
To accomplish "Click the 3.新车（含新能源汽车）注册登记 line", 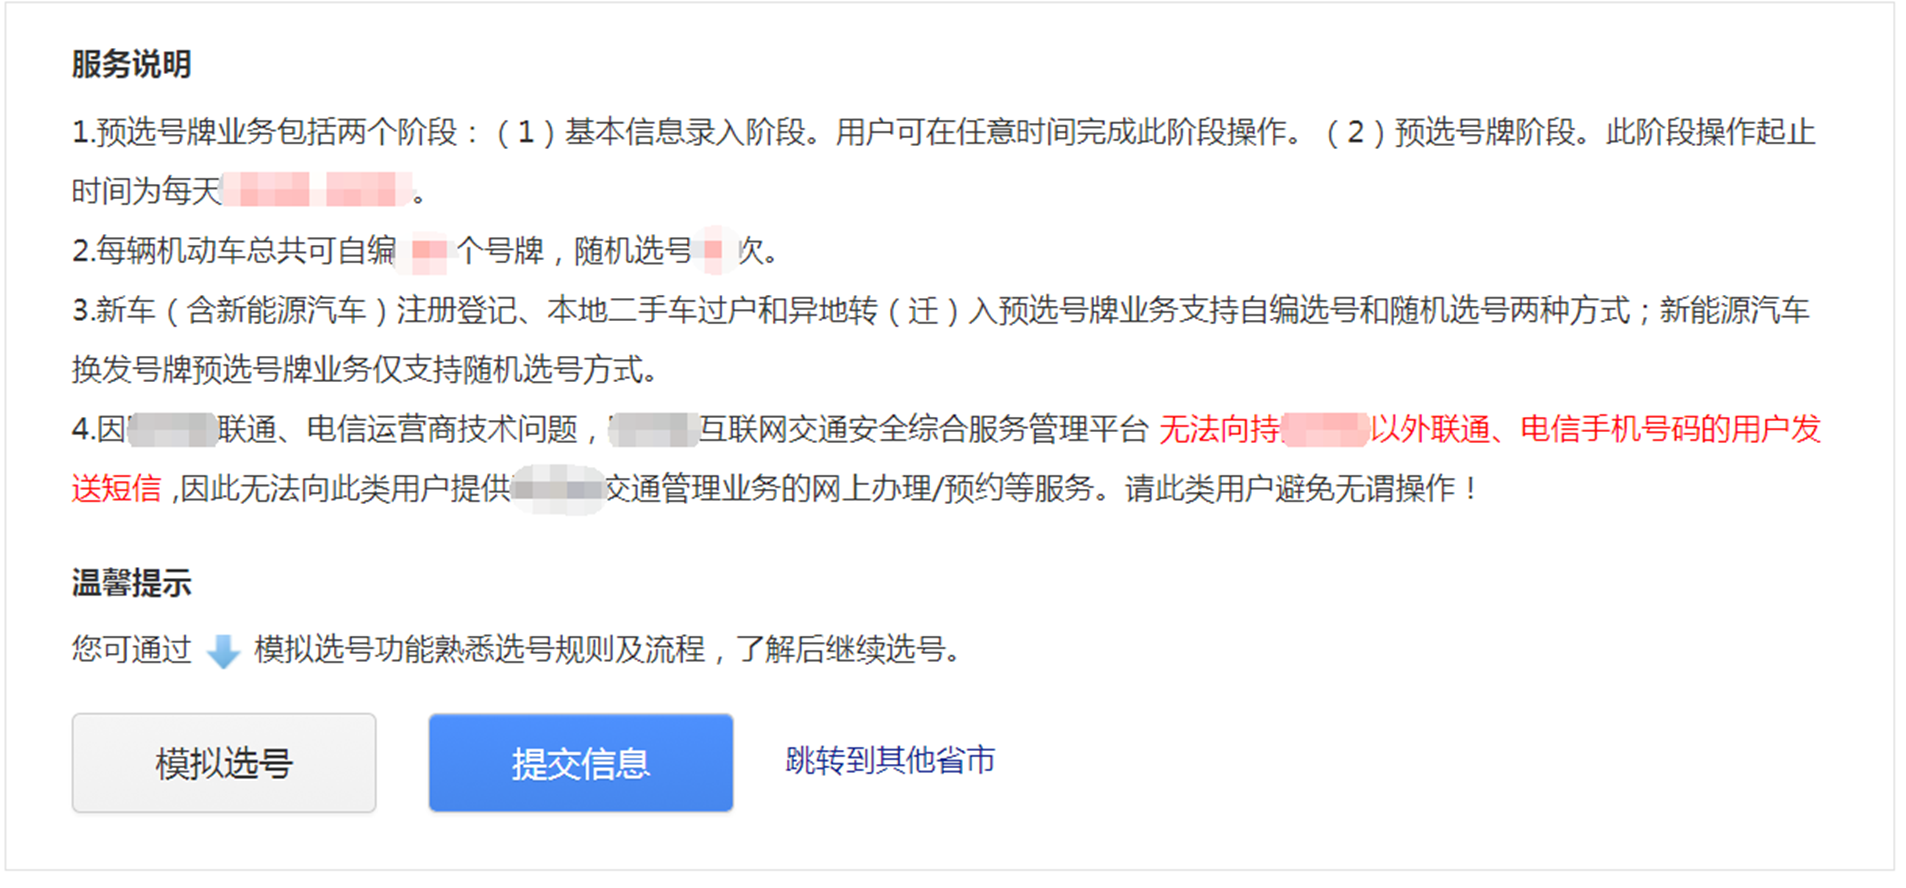I will pyautogui.click(x=941, y=311).
